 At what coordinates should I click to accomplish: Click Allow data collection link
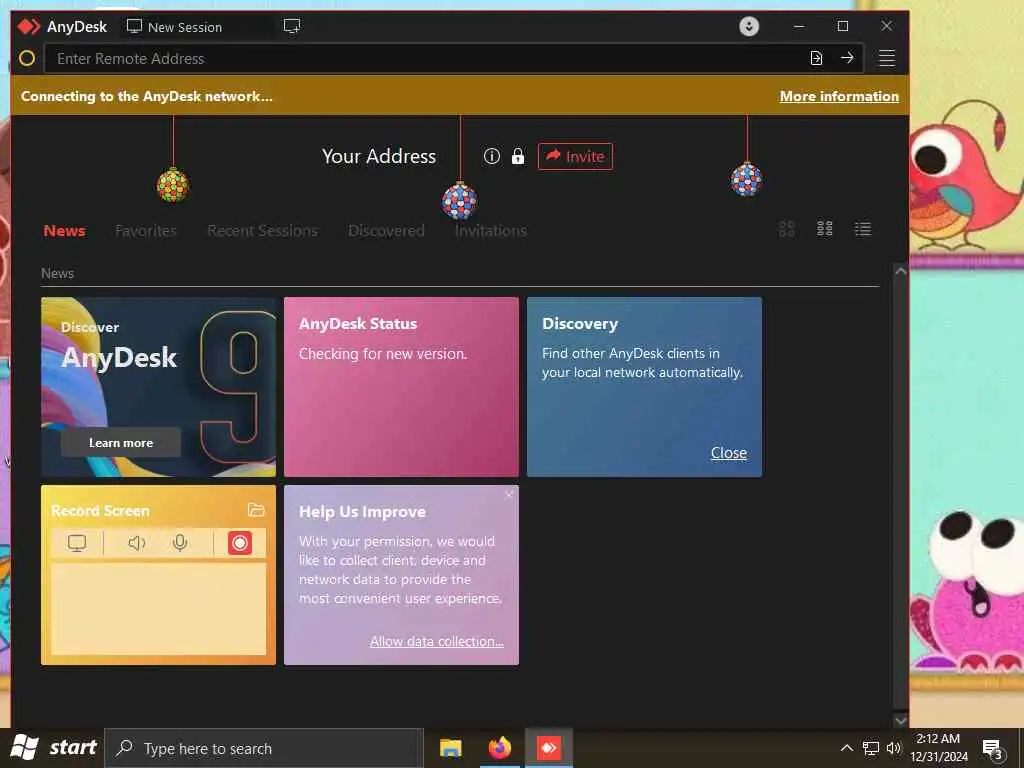[x=436, y=641]
